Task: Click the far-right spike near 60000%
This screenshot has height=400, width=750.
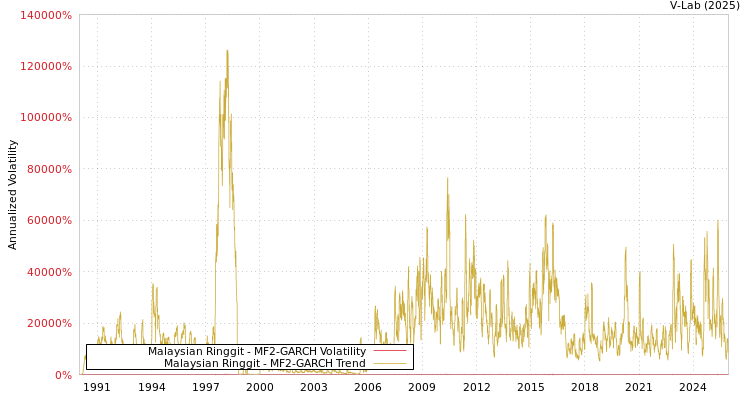Action: tap(717, 221)
